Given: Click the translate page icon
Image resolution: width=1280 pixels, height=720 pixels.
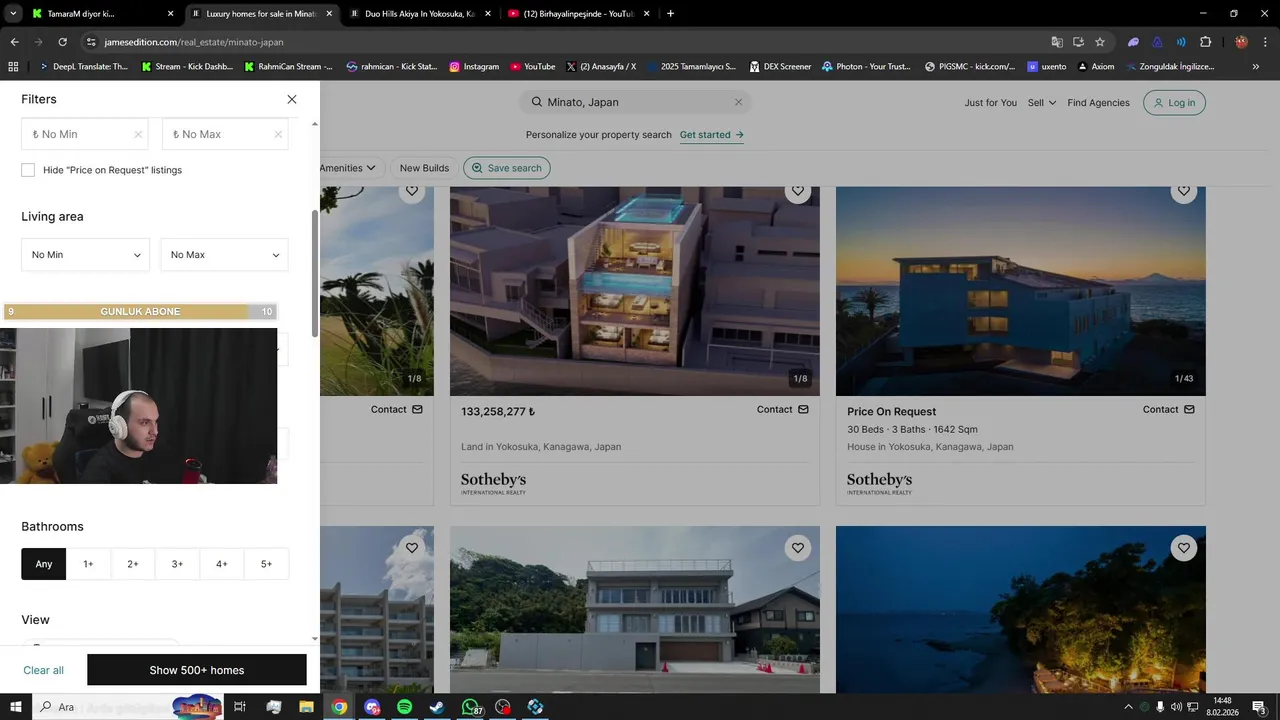Looking at the screenshot, I should coord(1057,42).
